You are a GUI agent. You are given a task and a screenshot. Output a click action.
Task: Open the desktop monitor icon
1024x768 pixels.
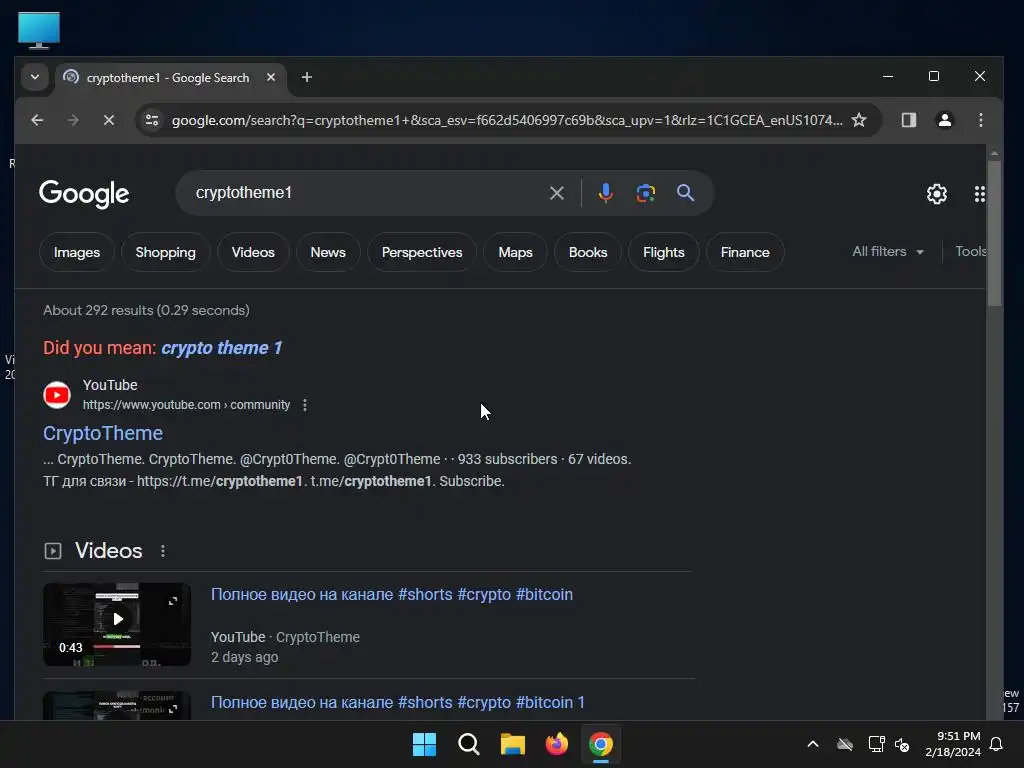tap(39, 30)
